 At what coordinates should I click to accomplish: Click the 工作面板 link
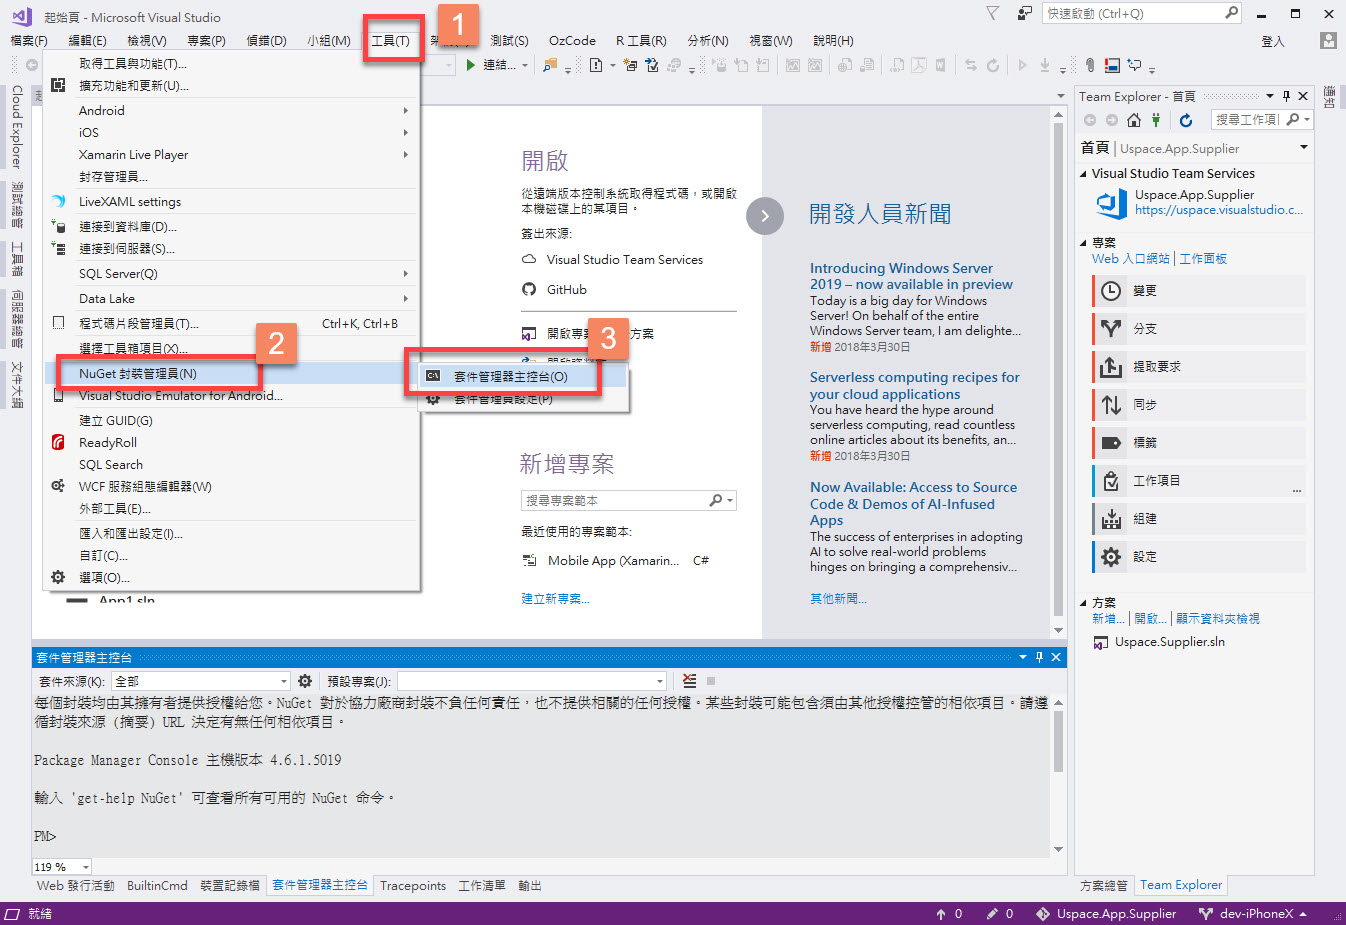click(1203, 258)
